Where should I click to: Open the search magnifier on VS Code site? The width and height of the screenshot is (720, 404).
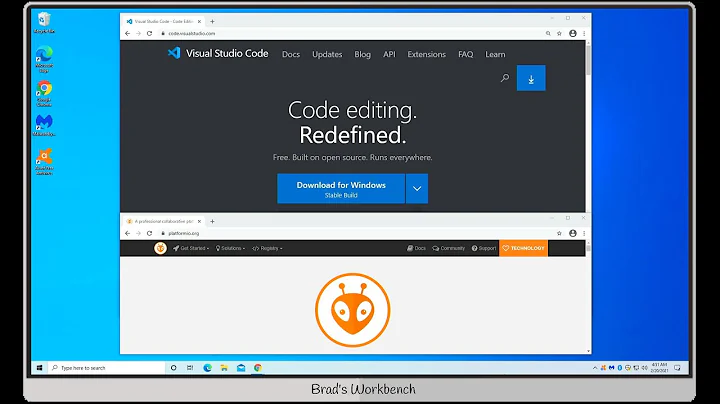505,78
